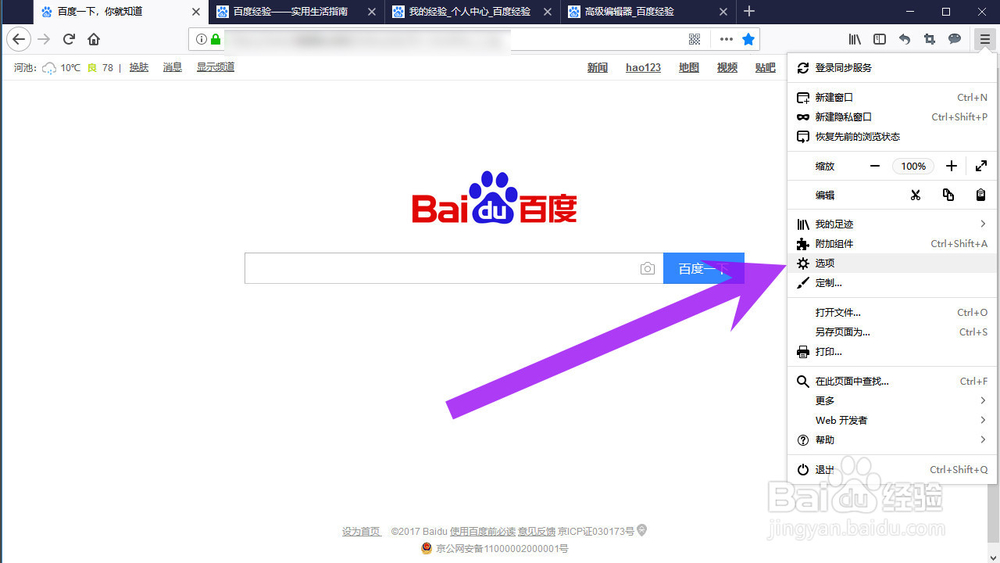Image resolution: width=1000 pixels, height=563 pixels.
Task: Click the copy icon in edit row
Action: tap(948, 195)
